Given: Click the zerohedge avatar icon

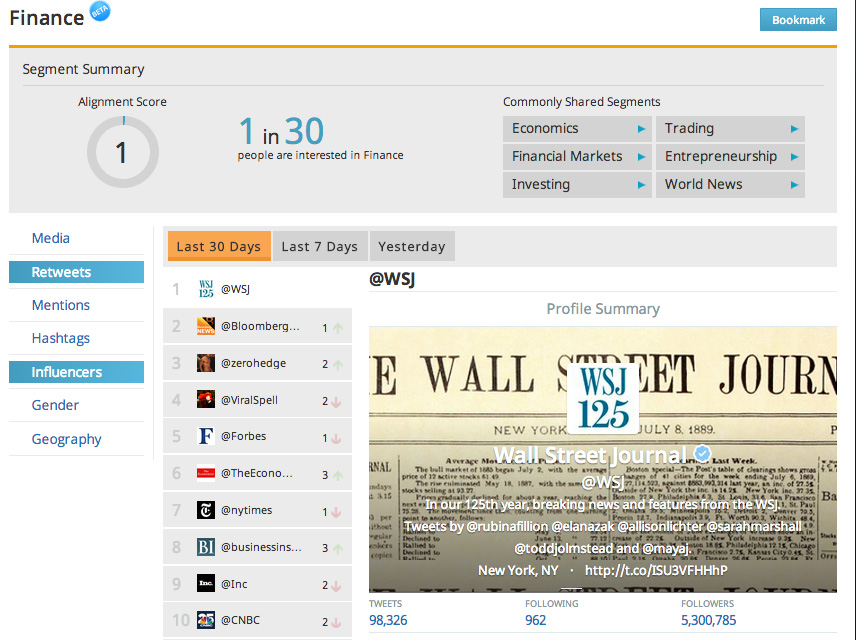Looking at the screenshot, I should (x=206, y=363).
